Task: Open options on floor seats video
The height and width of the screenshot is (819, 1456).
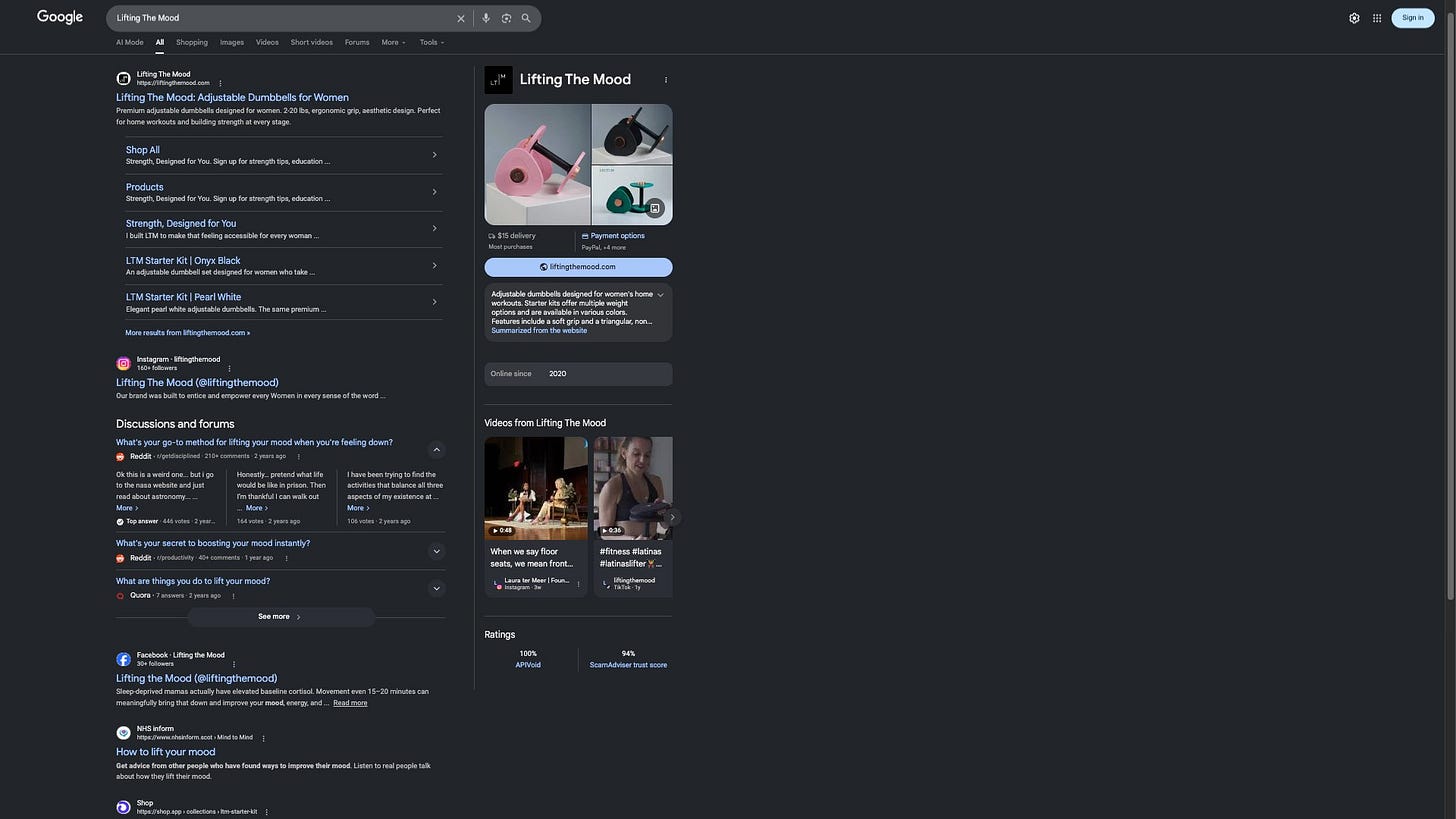Action: 578,584
